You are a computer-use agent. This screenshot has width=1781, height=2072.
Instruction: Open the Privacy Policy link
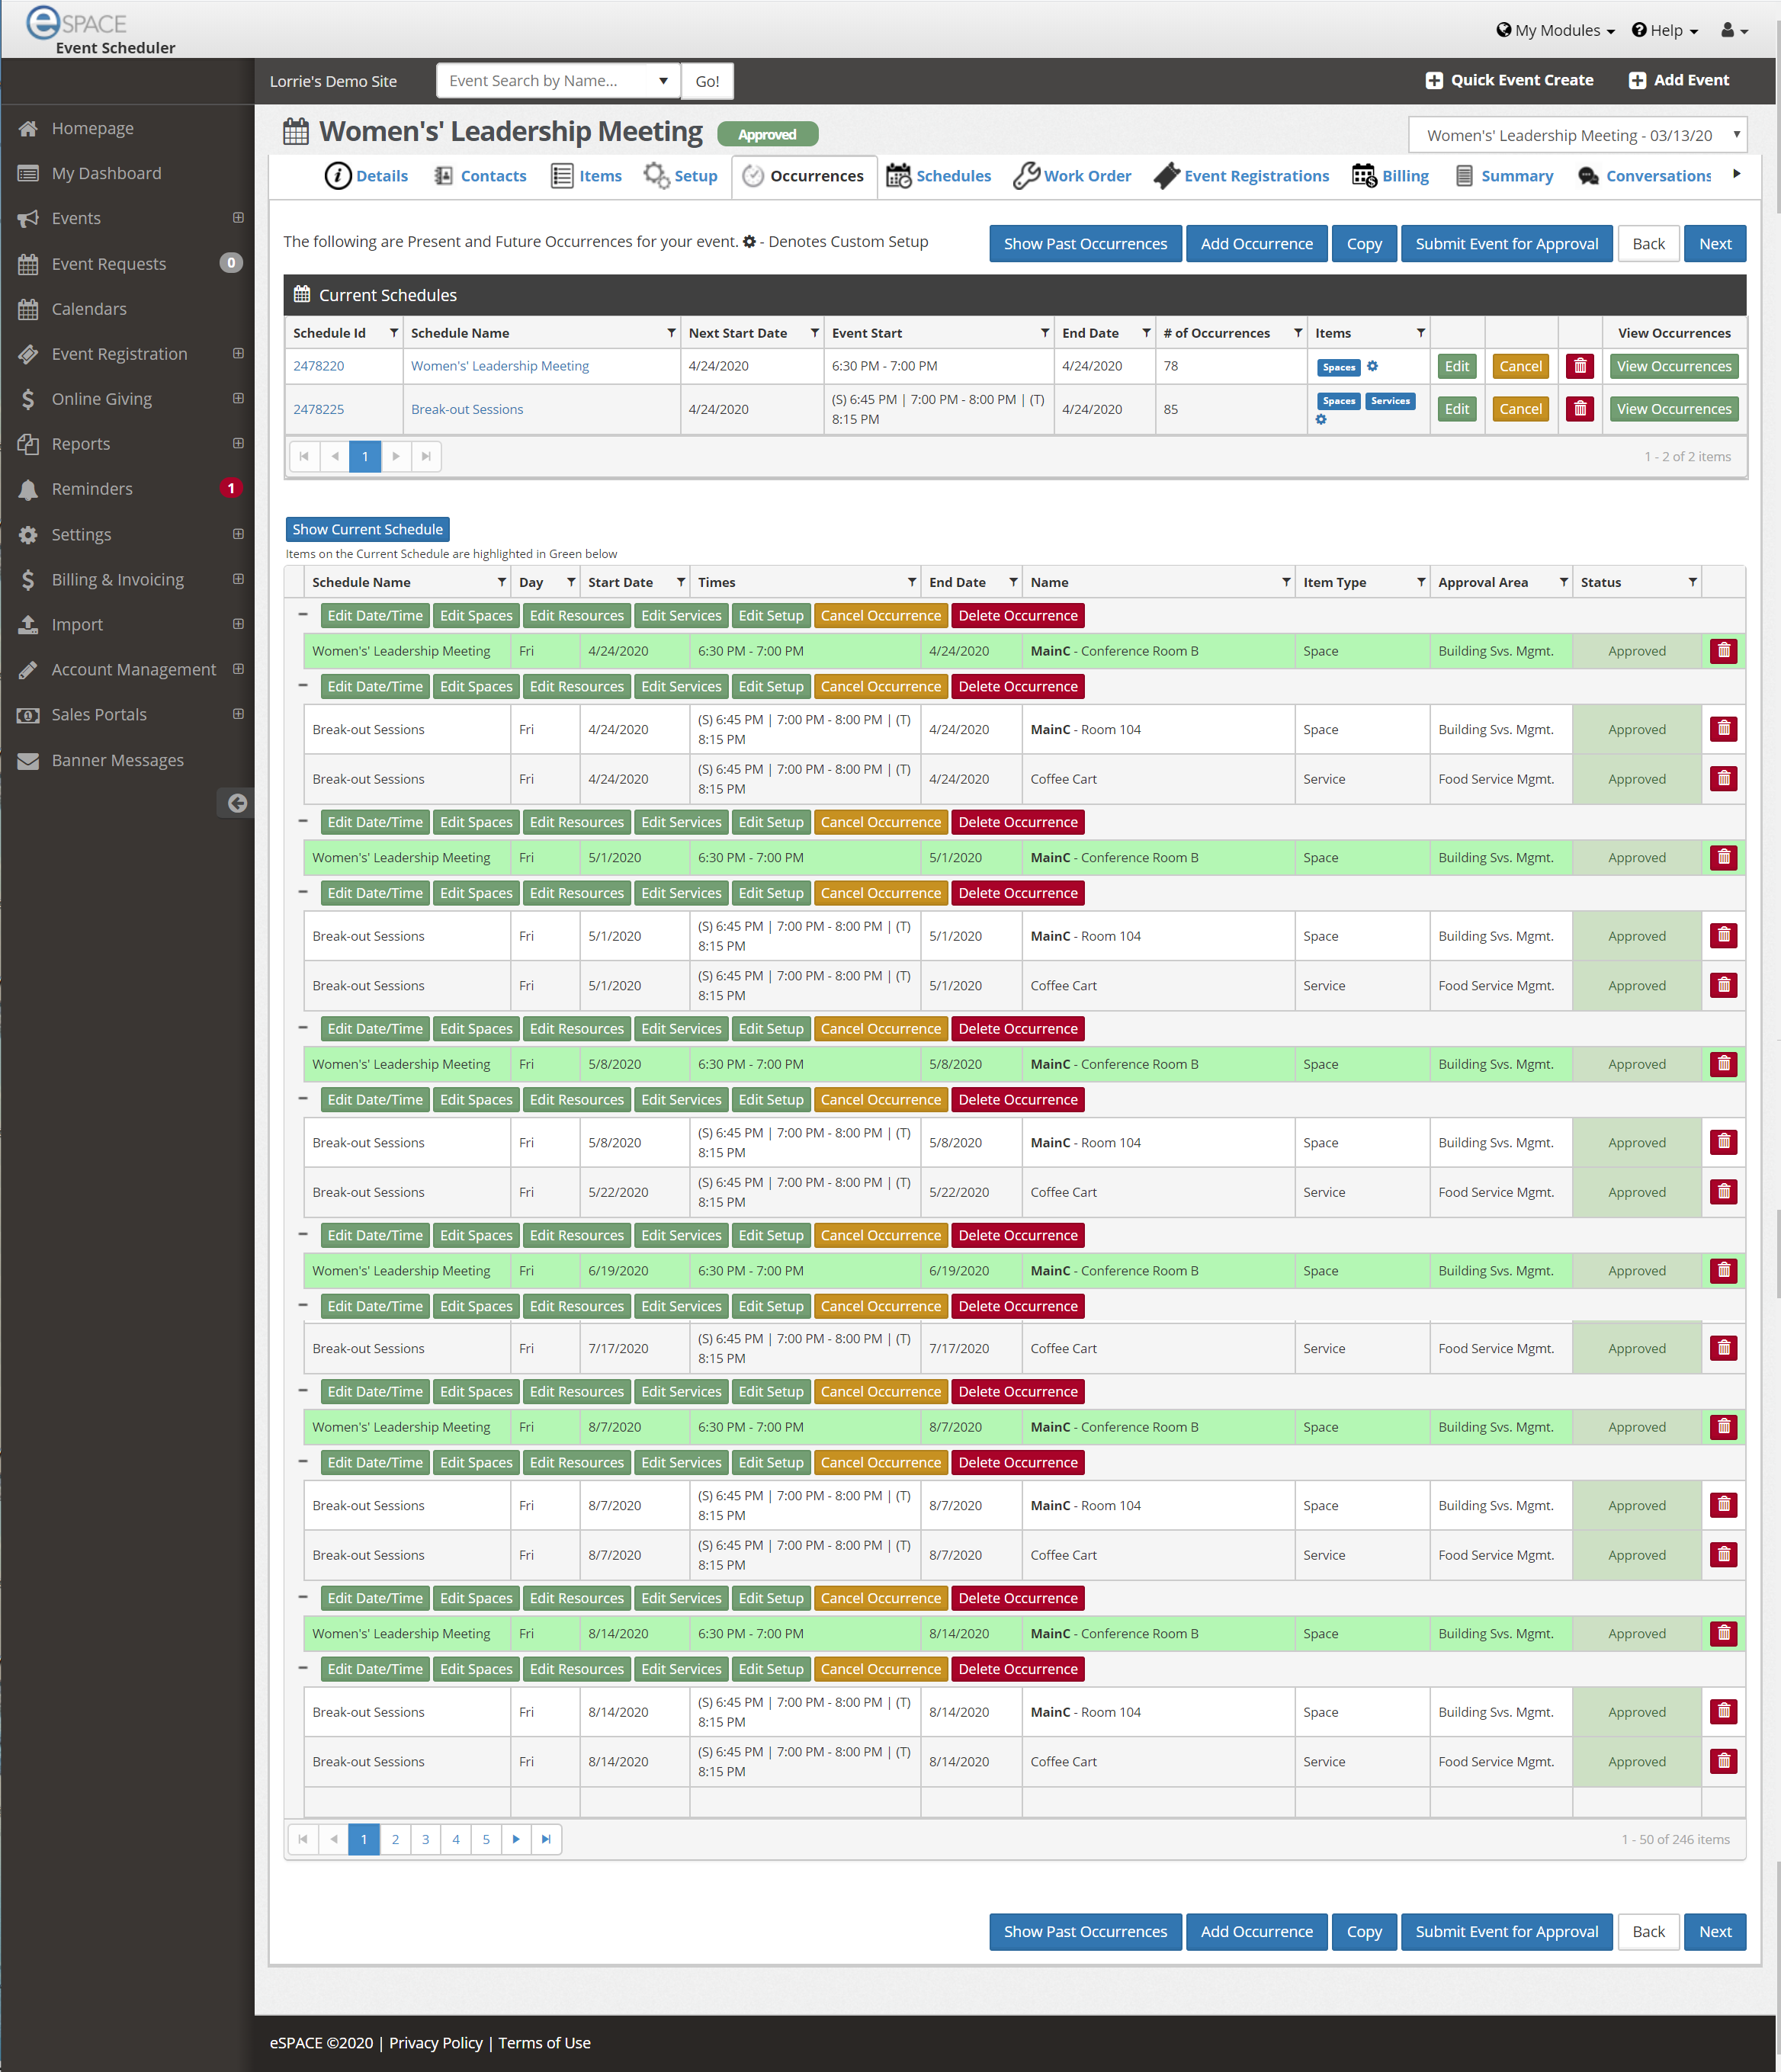[x=435, y=2043]
